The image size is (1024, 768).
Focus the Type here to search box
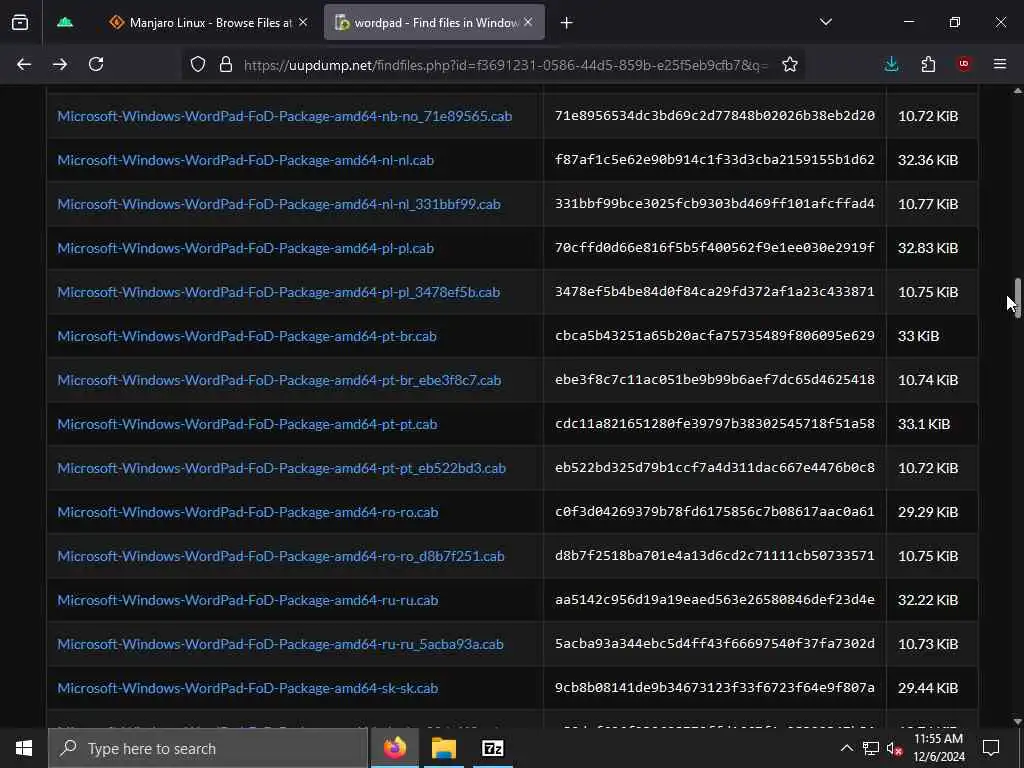pos(208,748)
